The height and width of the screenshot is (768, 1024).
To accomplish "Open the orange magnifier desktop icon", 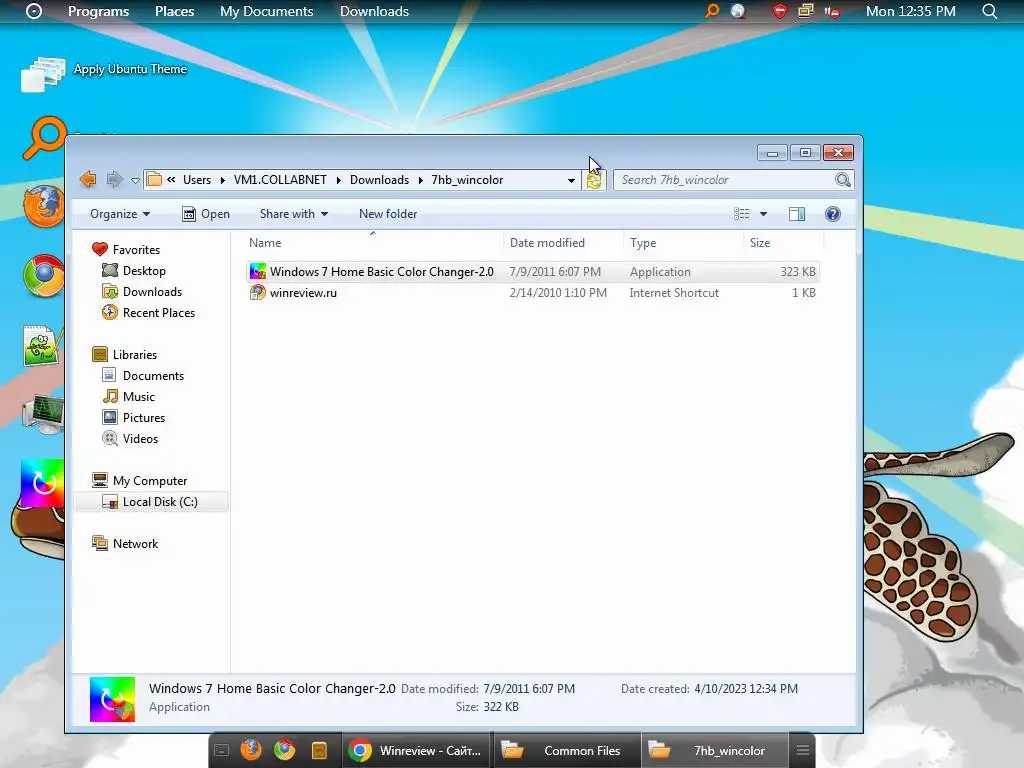I will [44, 137].
